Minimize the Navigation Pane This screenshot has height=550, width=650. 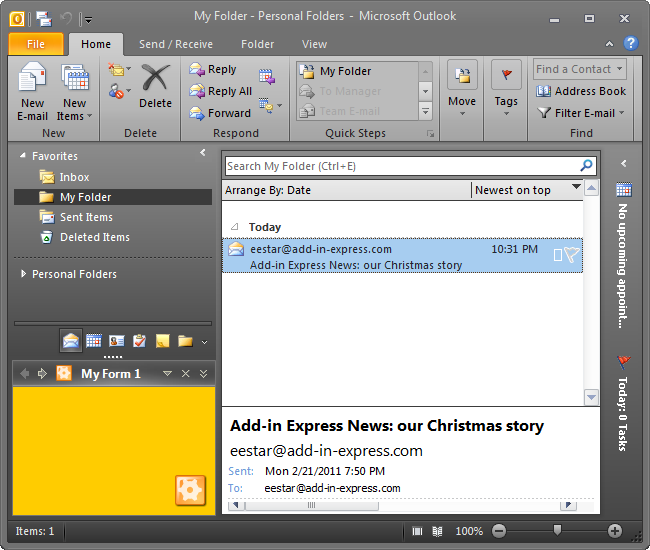(203, 153)
